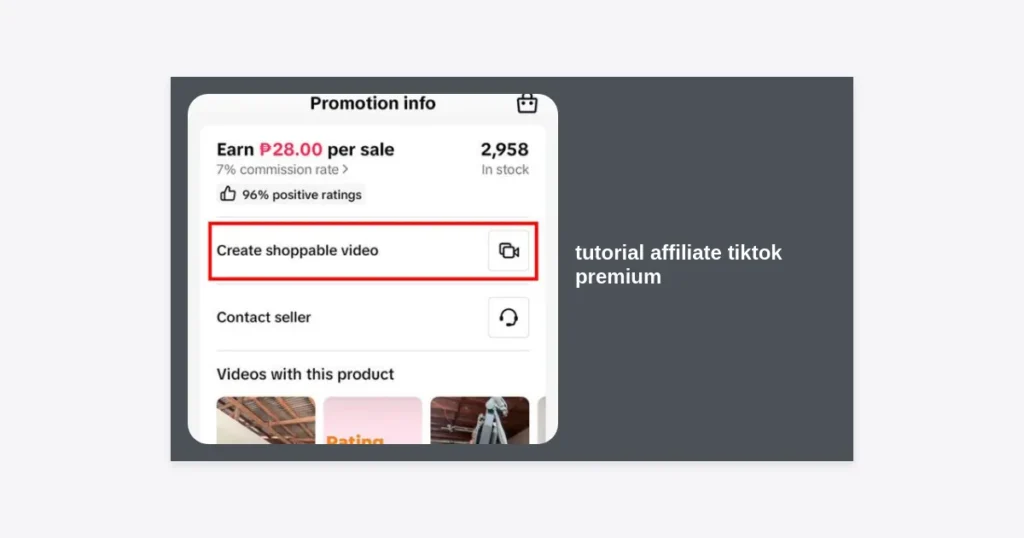Click the tutorial affiliate tiktok premium caption
Image resolution: width=1024 pixels, height=538 pixels.
click(x=678, y=264)
